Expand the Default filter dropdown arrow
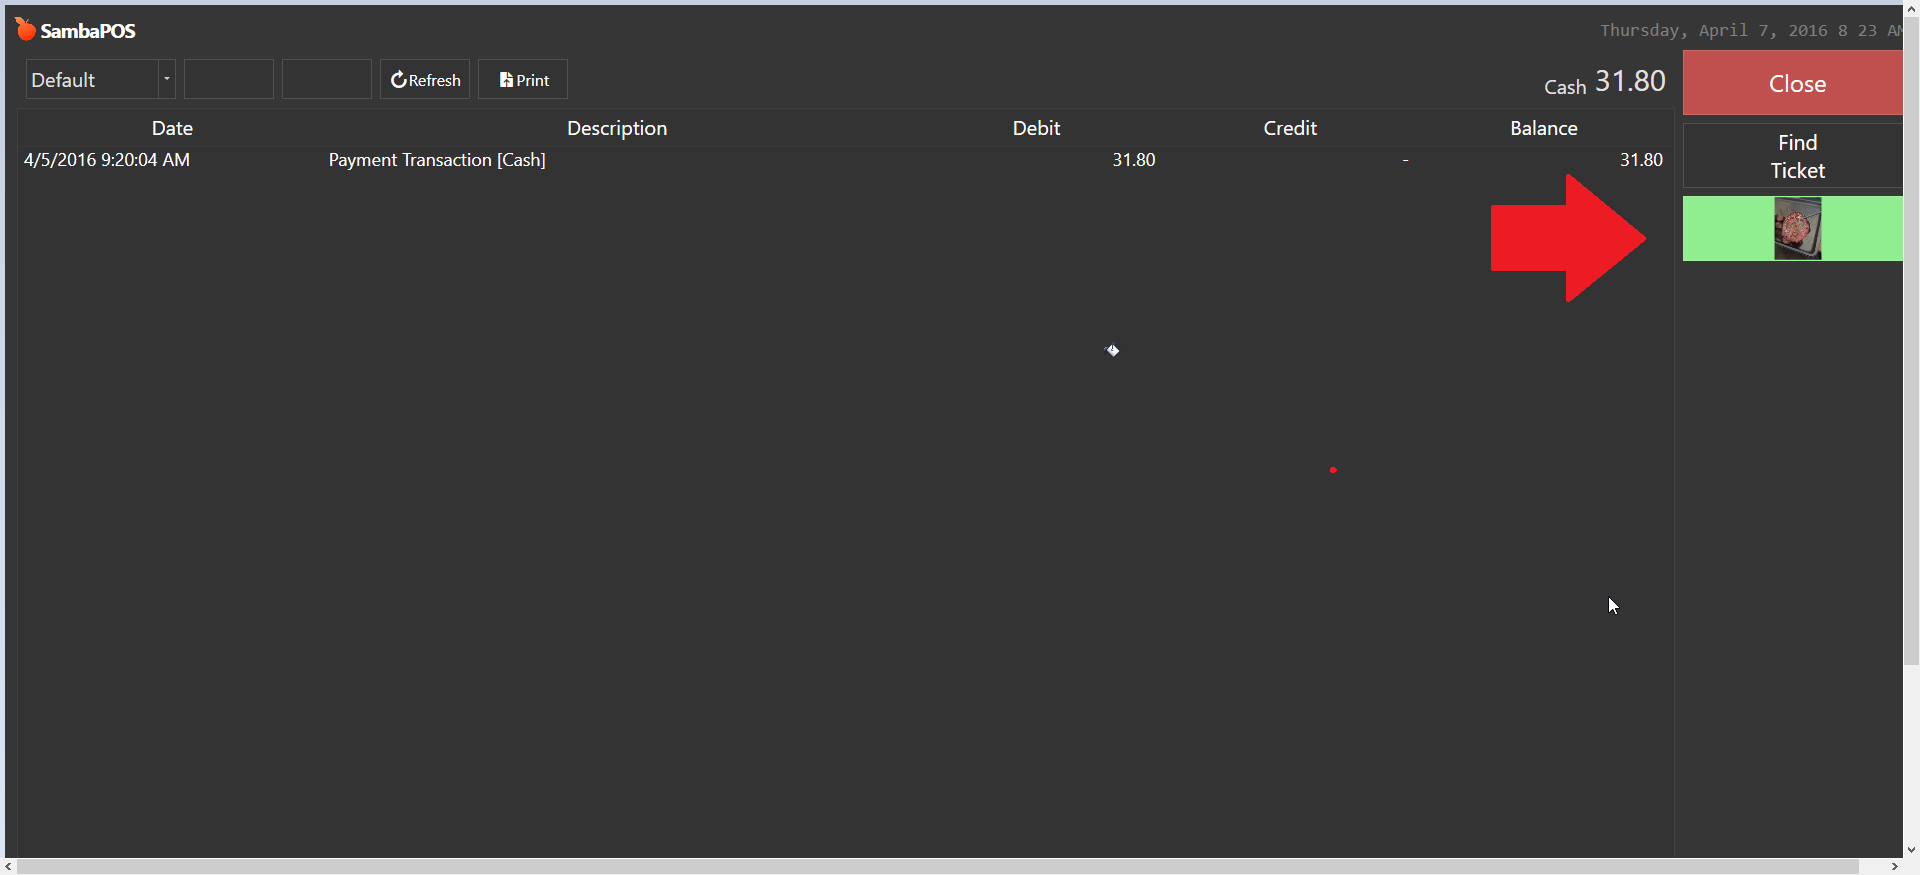 pyautogui.click(x=167, y=80)
